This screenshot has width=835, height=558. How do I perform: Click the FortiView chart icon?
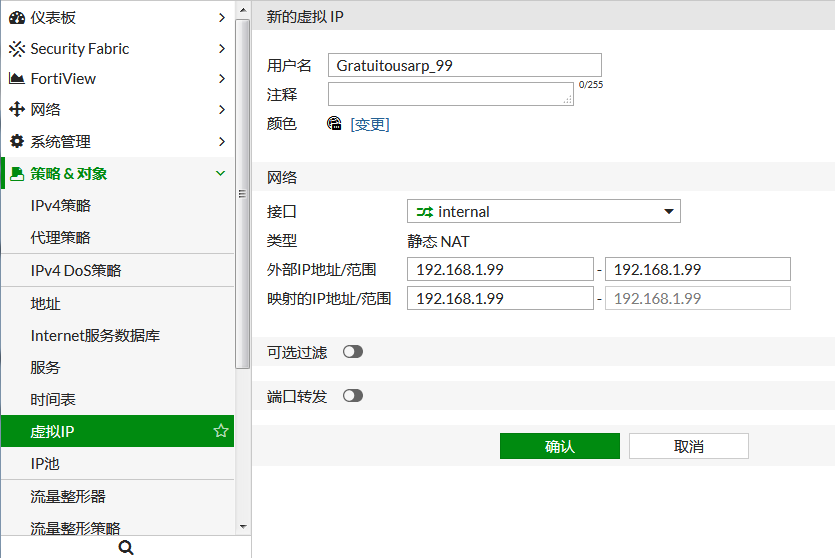[17, 79]
